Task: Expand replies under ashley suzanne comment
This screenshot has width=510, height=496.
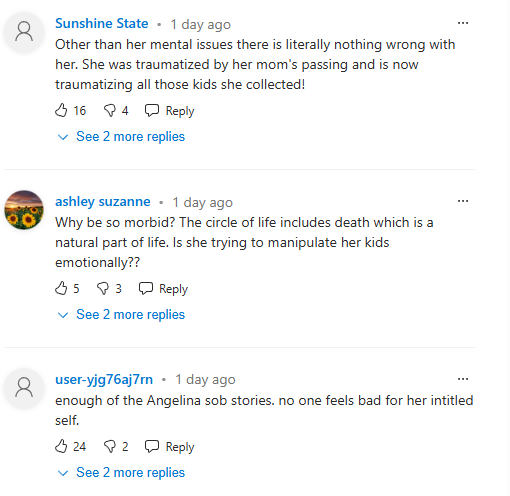Action: click(121, 315)
